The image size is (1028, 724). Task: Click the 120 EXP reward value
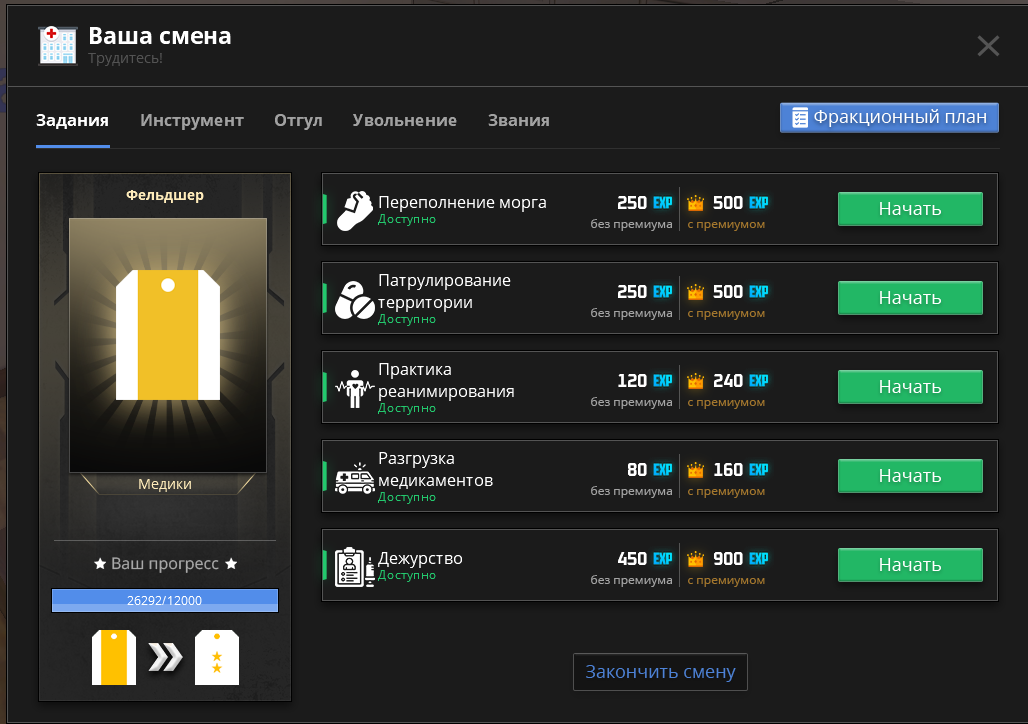tap(644, 381)
